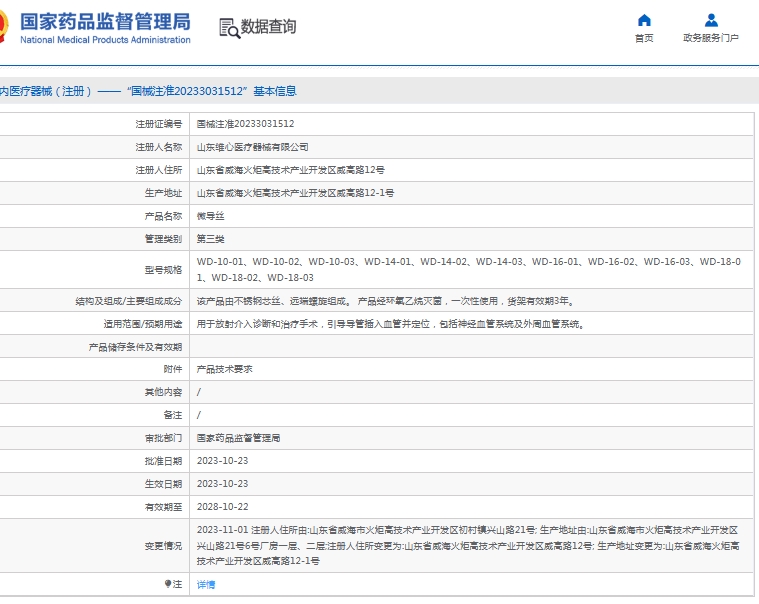Image resolution: width=759 pixels, height=604 pixels.
Task: Click the 附件 row label
Action: (173, 369)
